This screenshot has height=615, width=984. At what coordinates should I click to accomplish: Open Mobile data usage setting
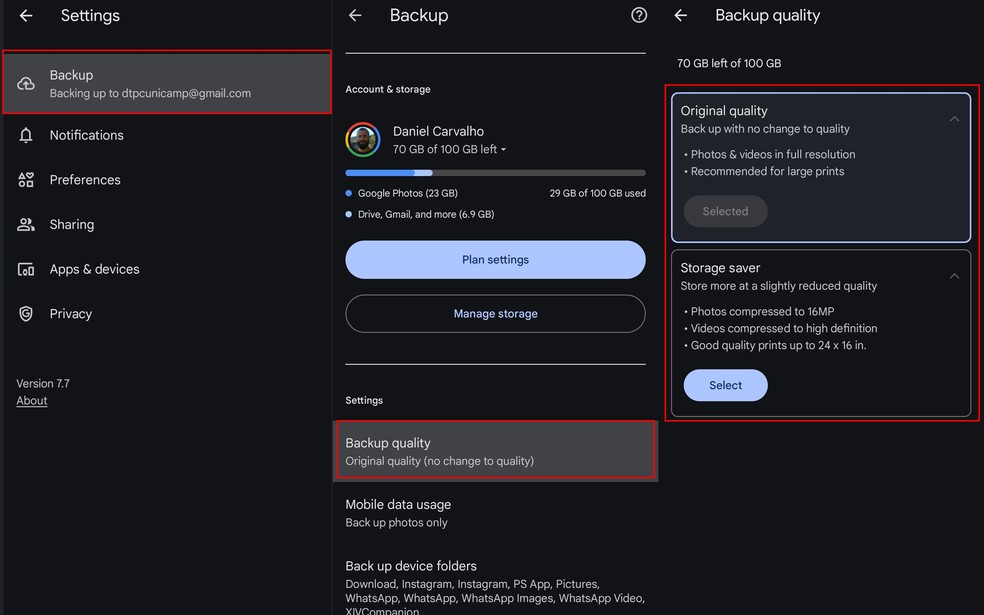[495, 513]
